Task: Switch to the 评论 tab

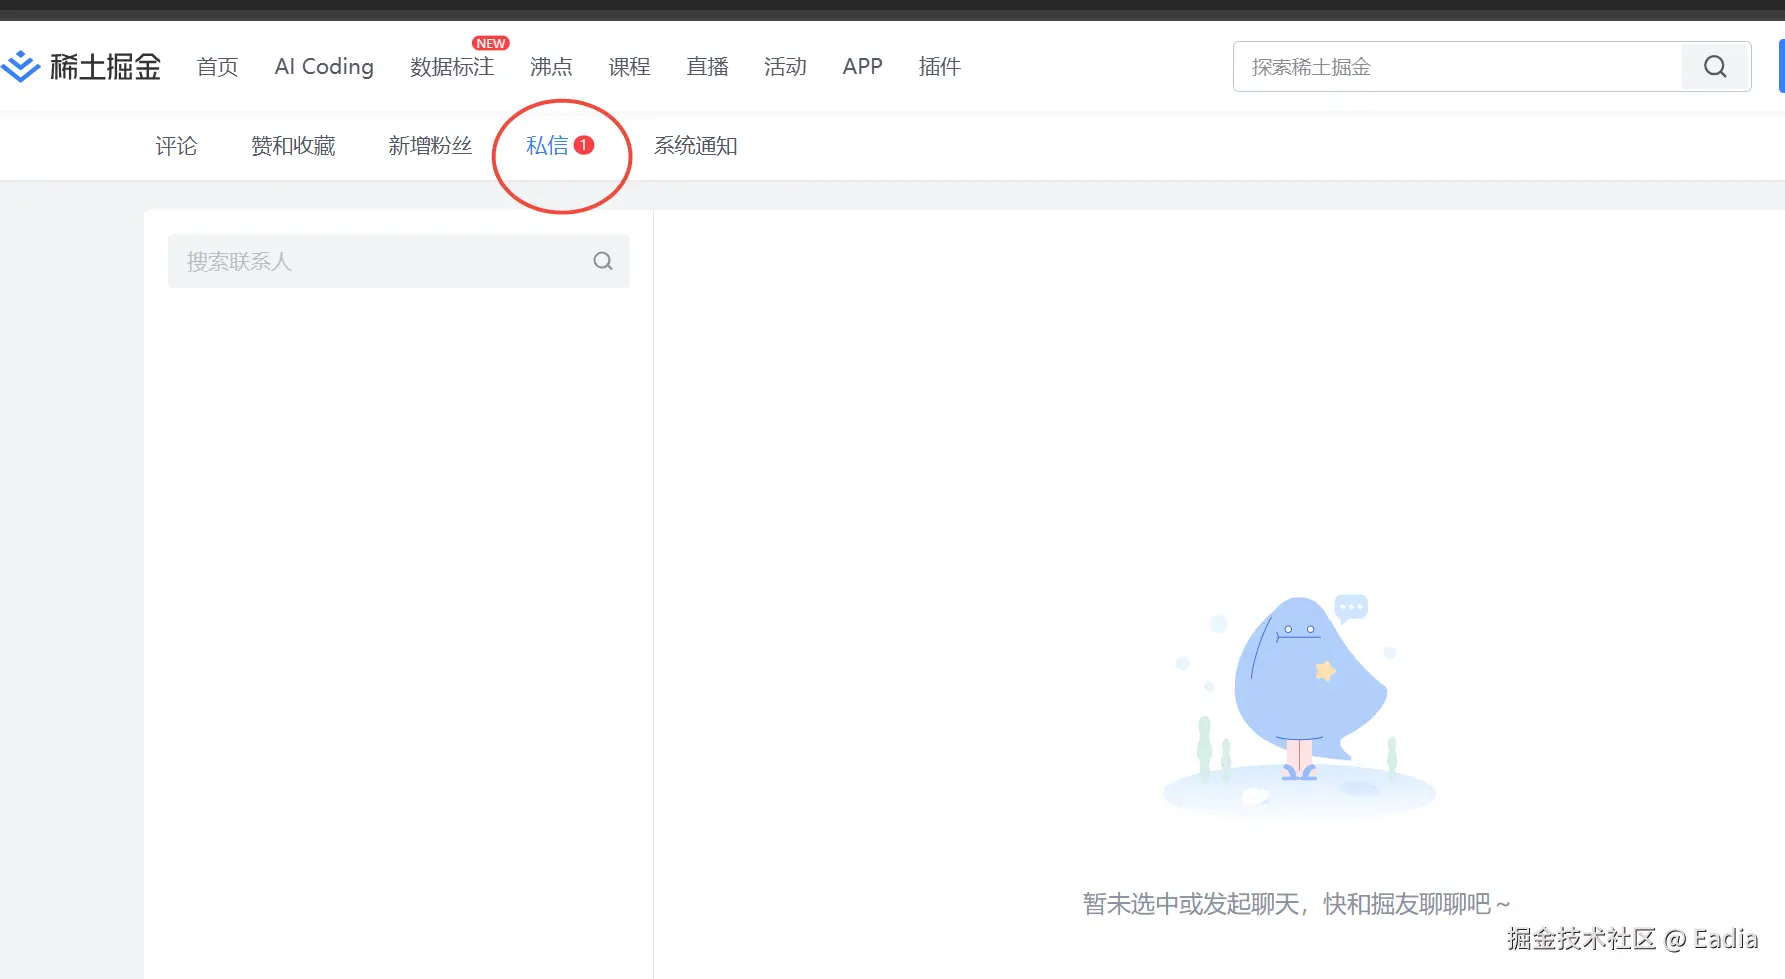Action: click(x=177, y=145)
